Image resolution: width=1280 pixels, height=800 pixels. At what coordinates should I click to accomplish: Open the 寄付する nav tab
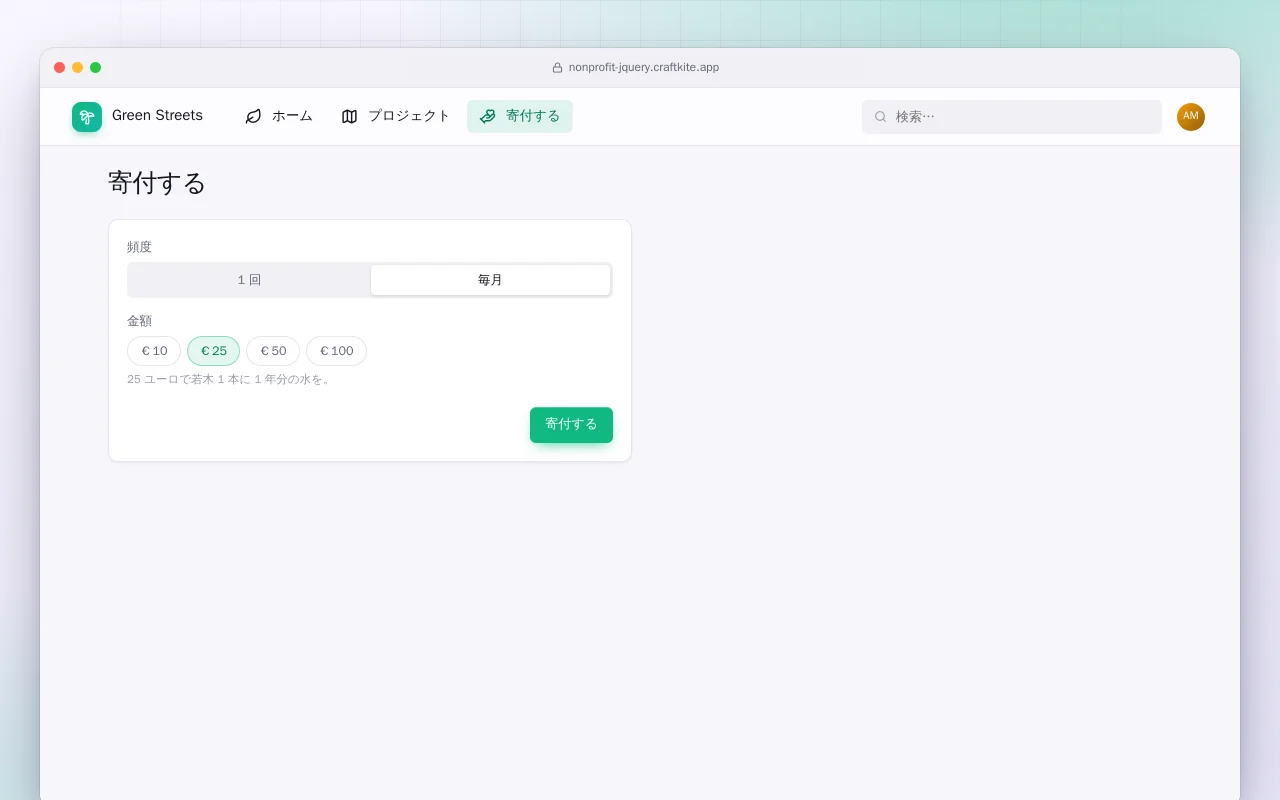tap(520, 117)
